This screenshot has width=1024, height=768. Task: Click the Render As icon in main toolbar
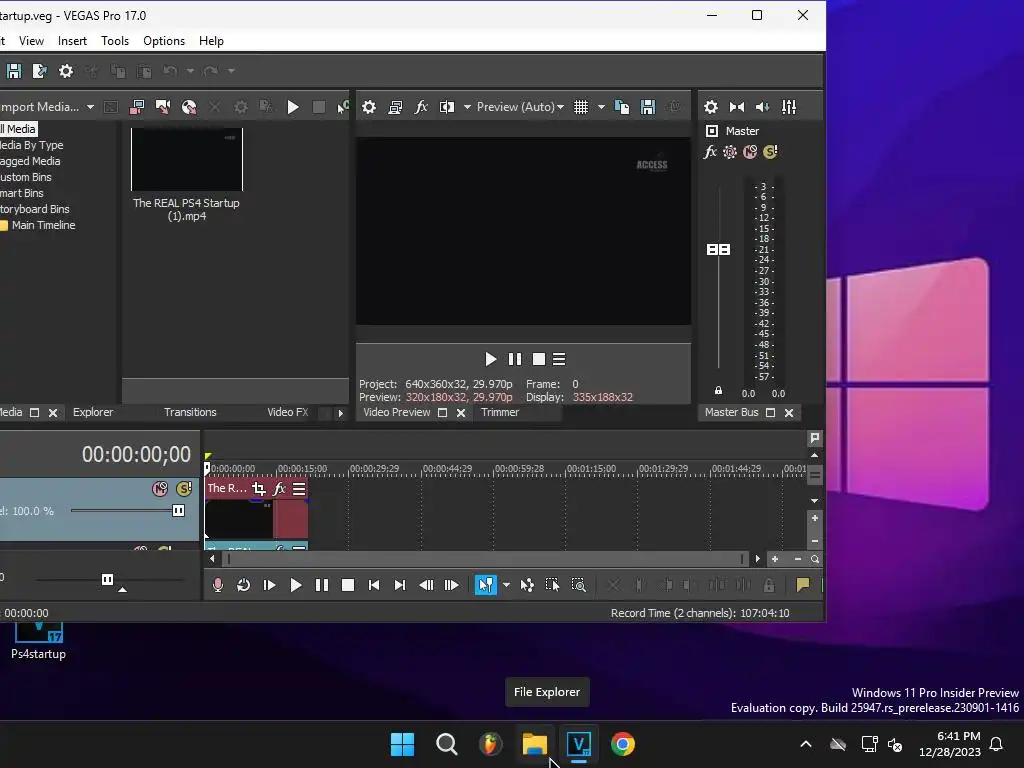pyautogui.click(x=40, y=71)
